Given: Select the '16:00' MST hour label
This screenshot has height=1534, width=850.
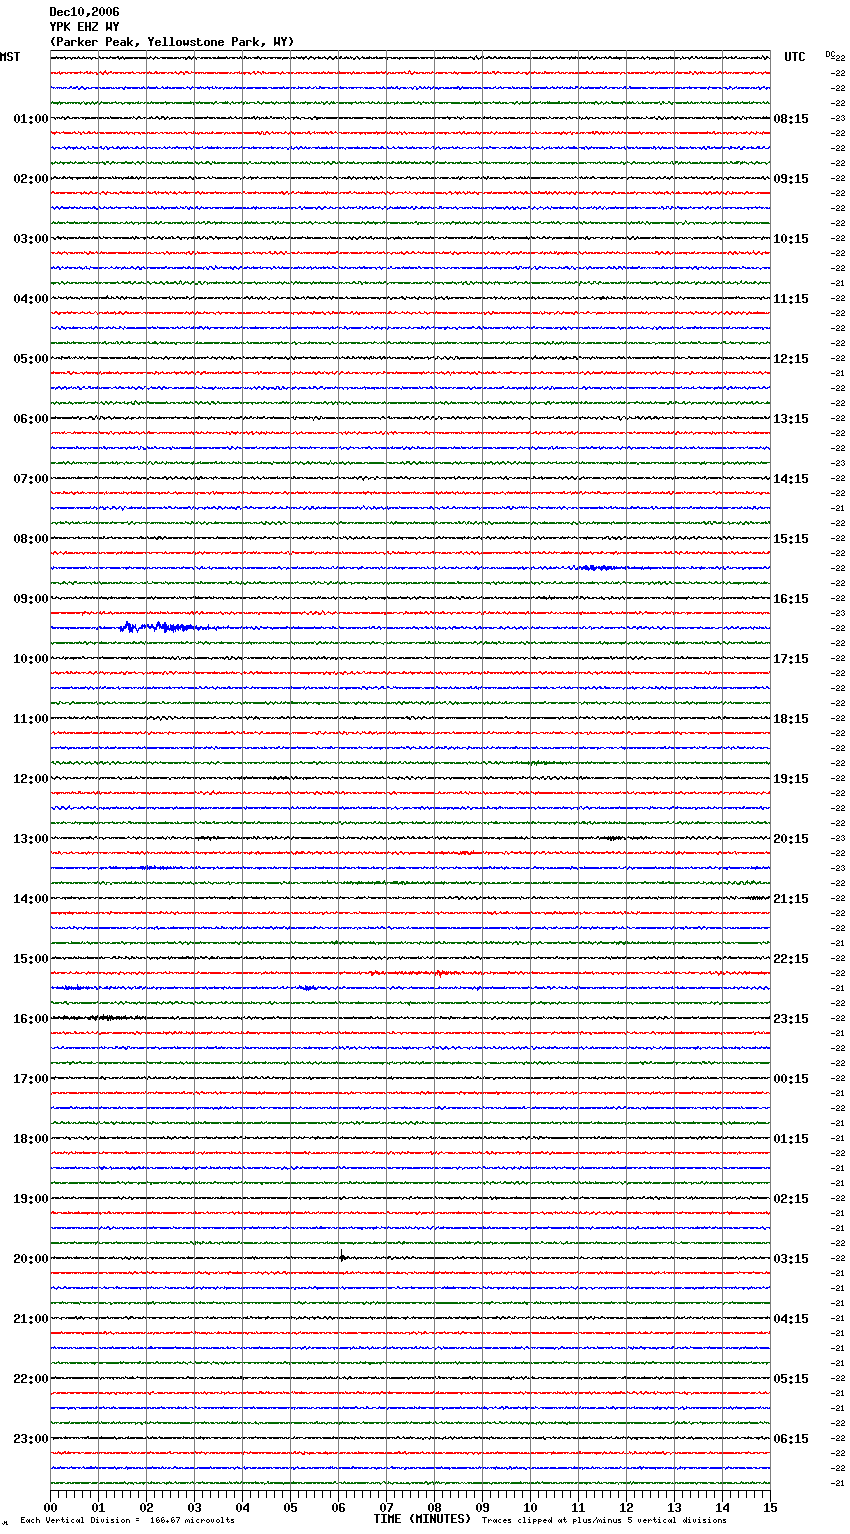Looking at the screenshot, I should (x=31, y=1019).
